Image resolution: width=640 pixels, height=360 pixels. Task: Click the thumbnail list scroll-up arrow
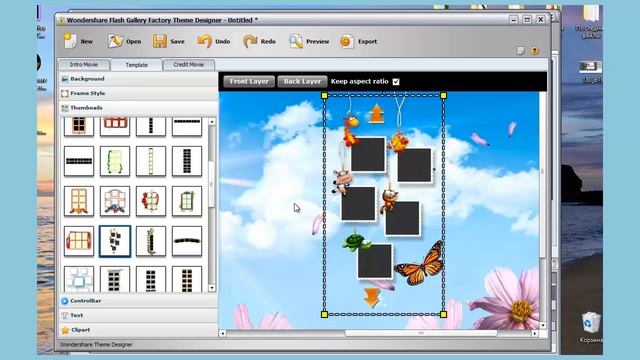coord(212,122)
